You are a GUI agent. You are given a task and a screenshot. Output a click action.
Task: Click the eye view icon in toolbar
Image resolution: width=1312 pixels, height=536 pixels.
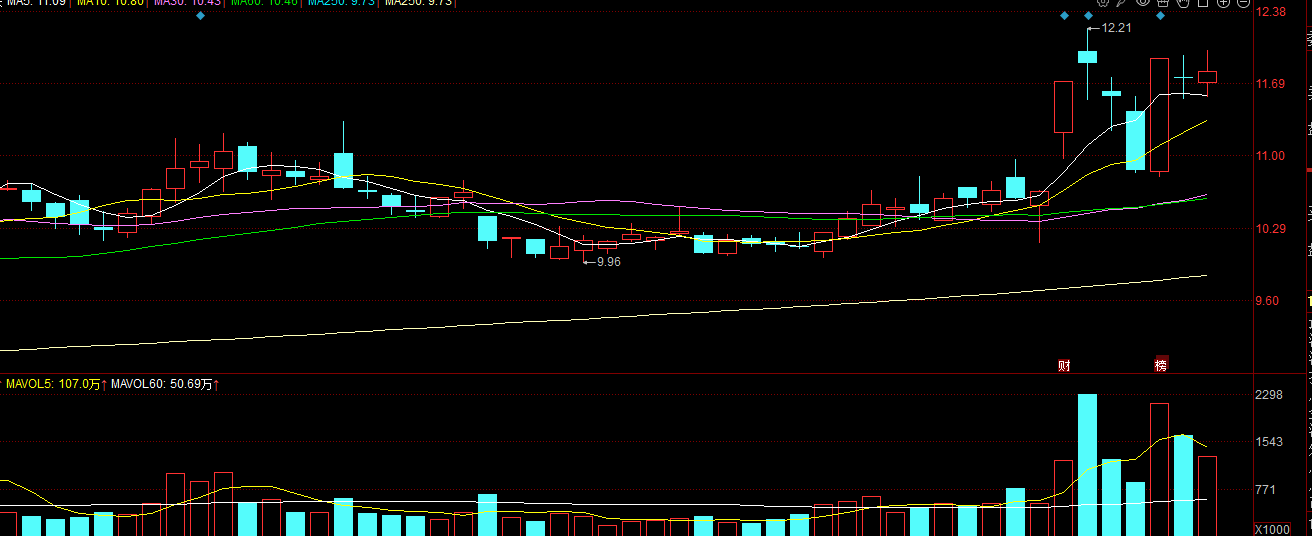tap(1143, 3)
